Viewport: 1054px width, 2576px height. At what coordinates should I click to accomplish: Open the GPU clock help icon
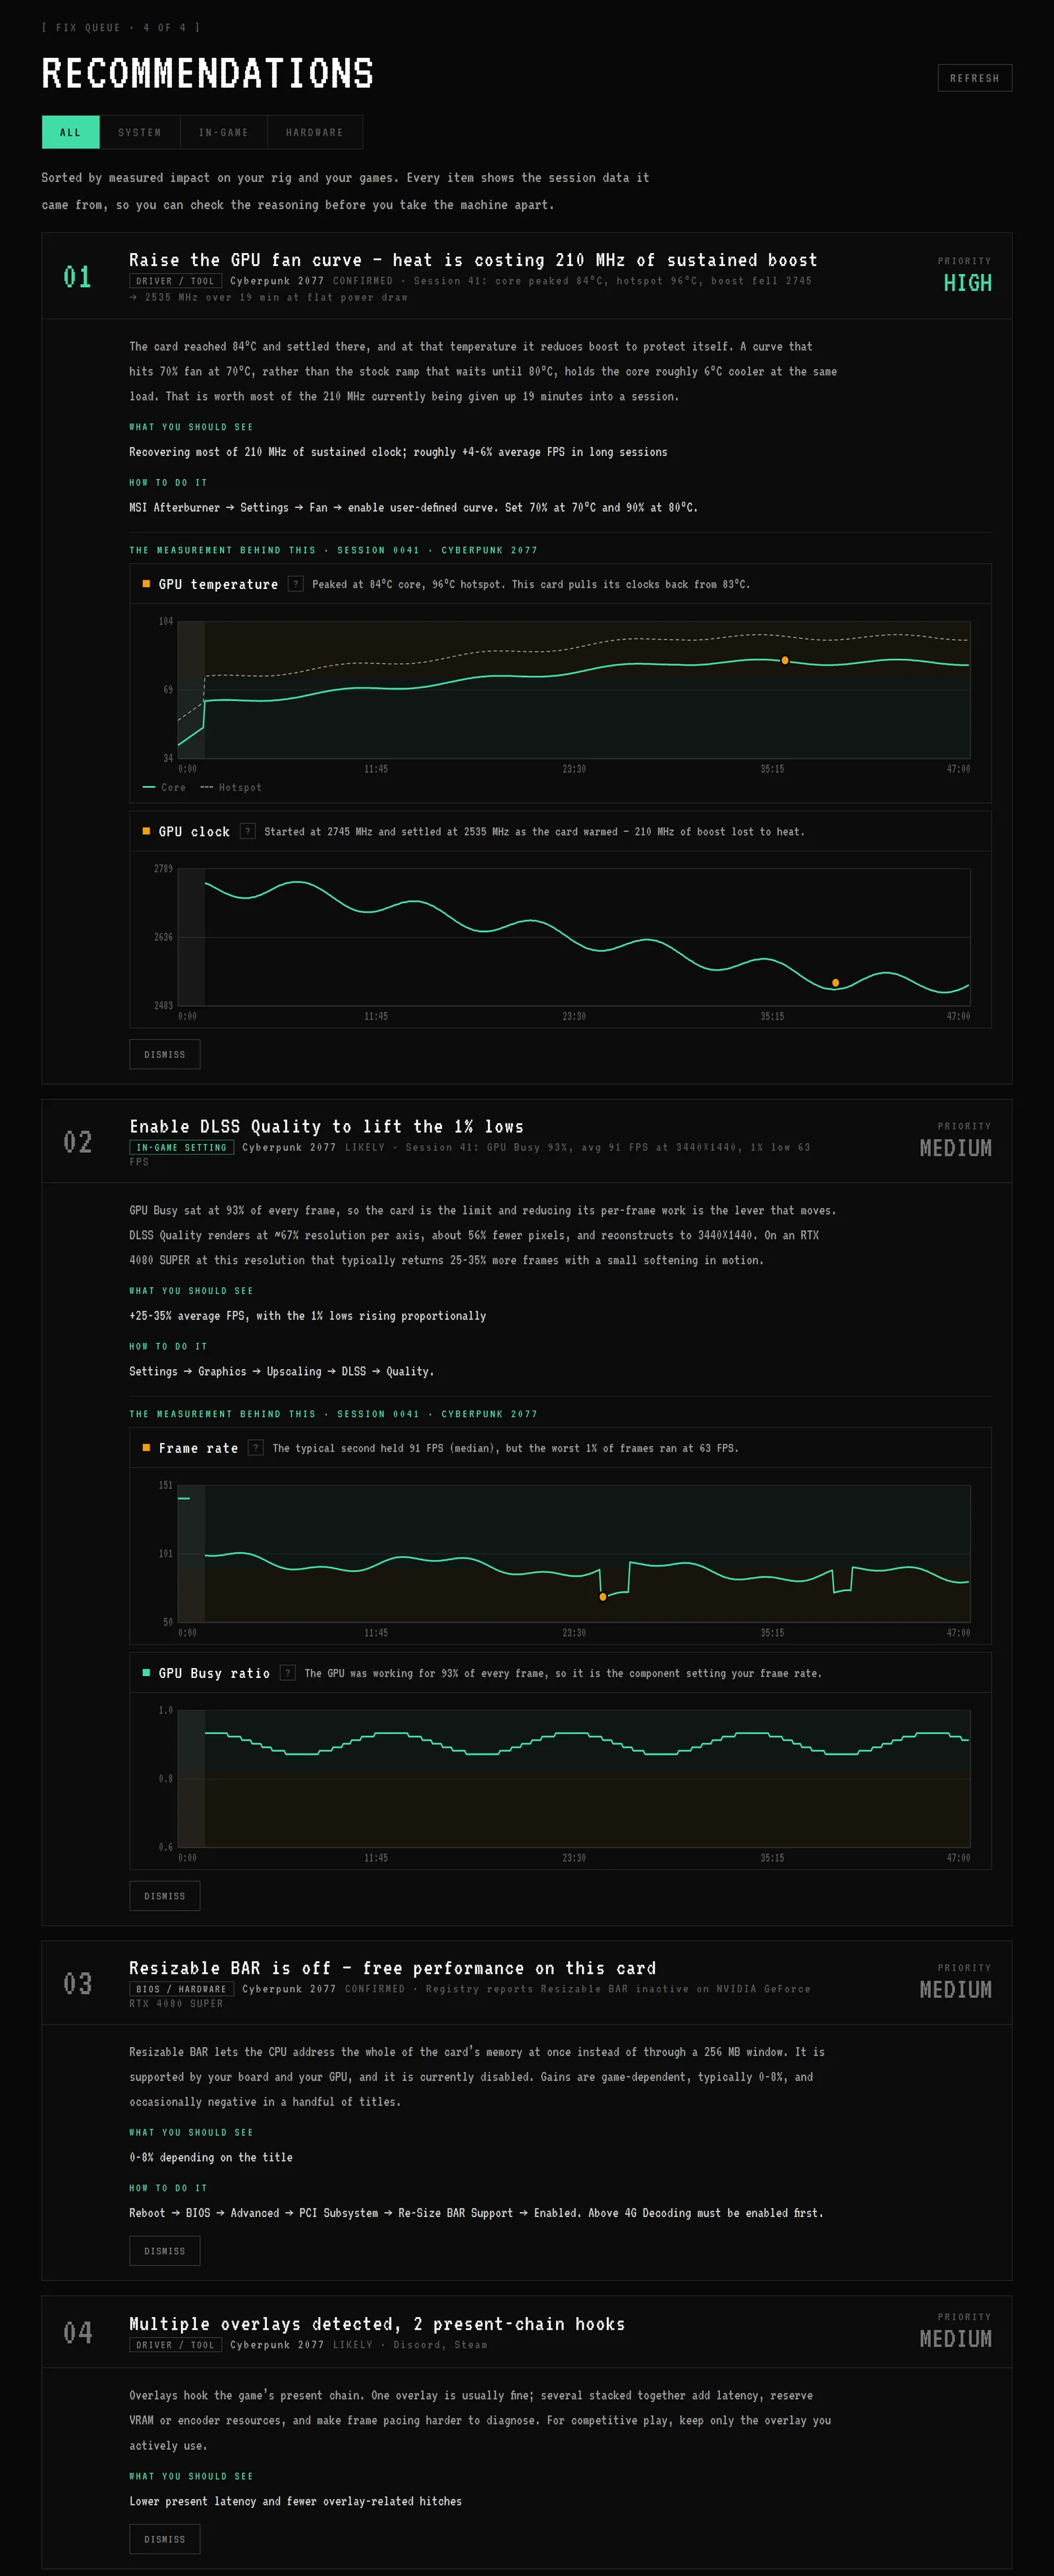coord(248,831)
